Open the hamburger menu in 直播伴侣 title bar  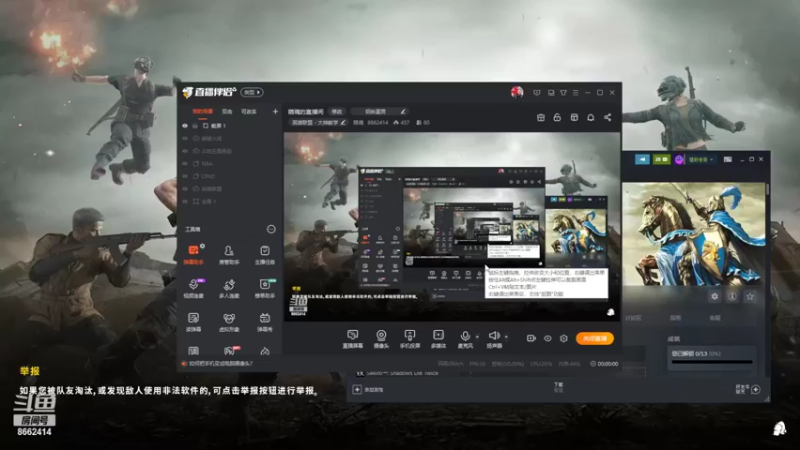pos(576,93)
